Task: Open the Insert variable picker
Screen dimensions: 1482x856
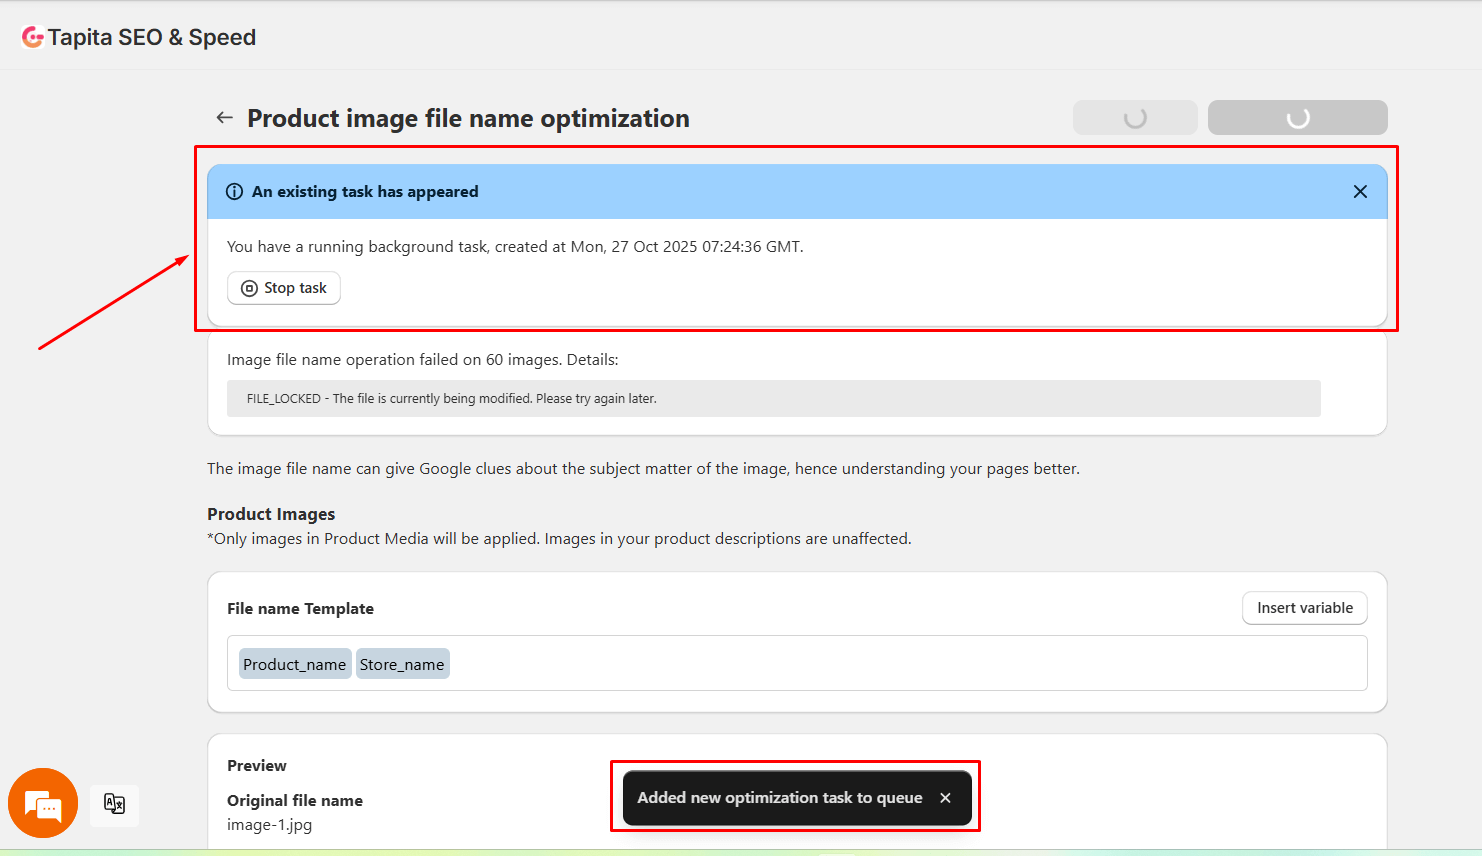Action: 1304,608
